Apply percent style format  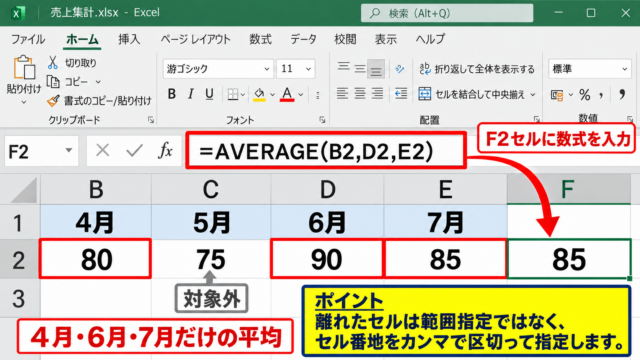(585, 95)
